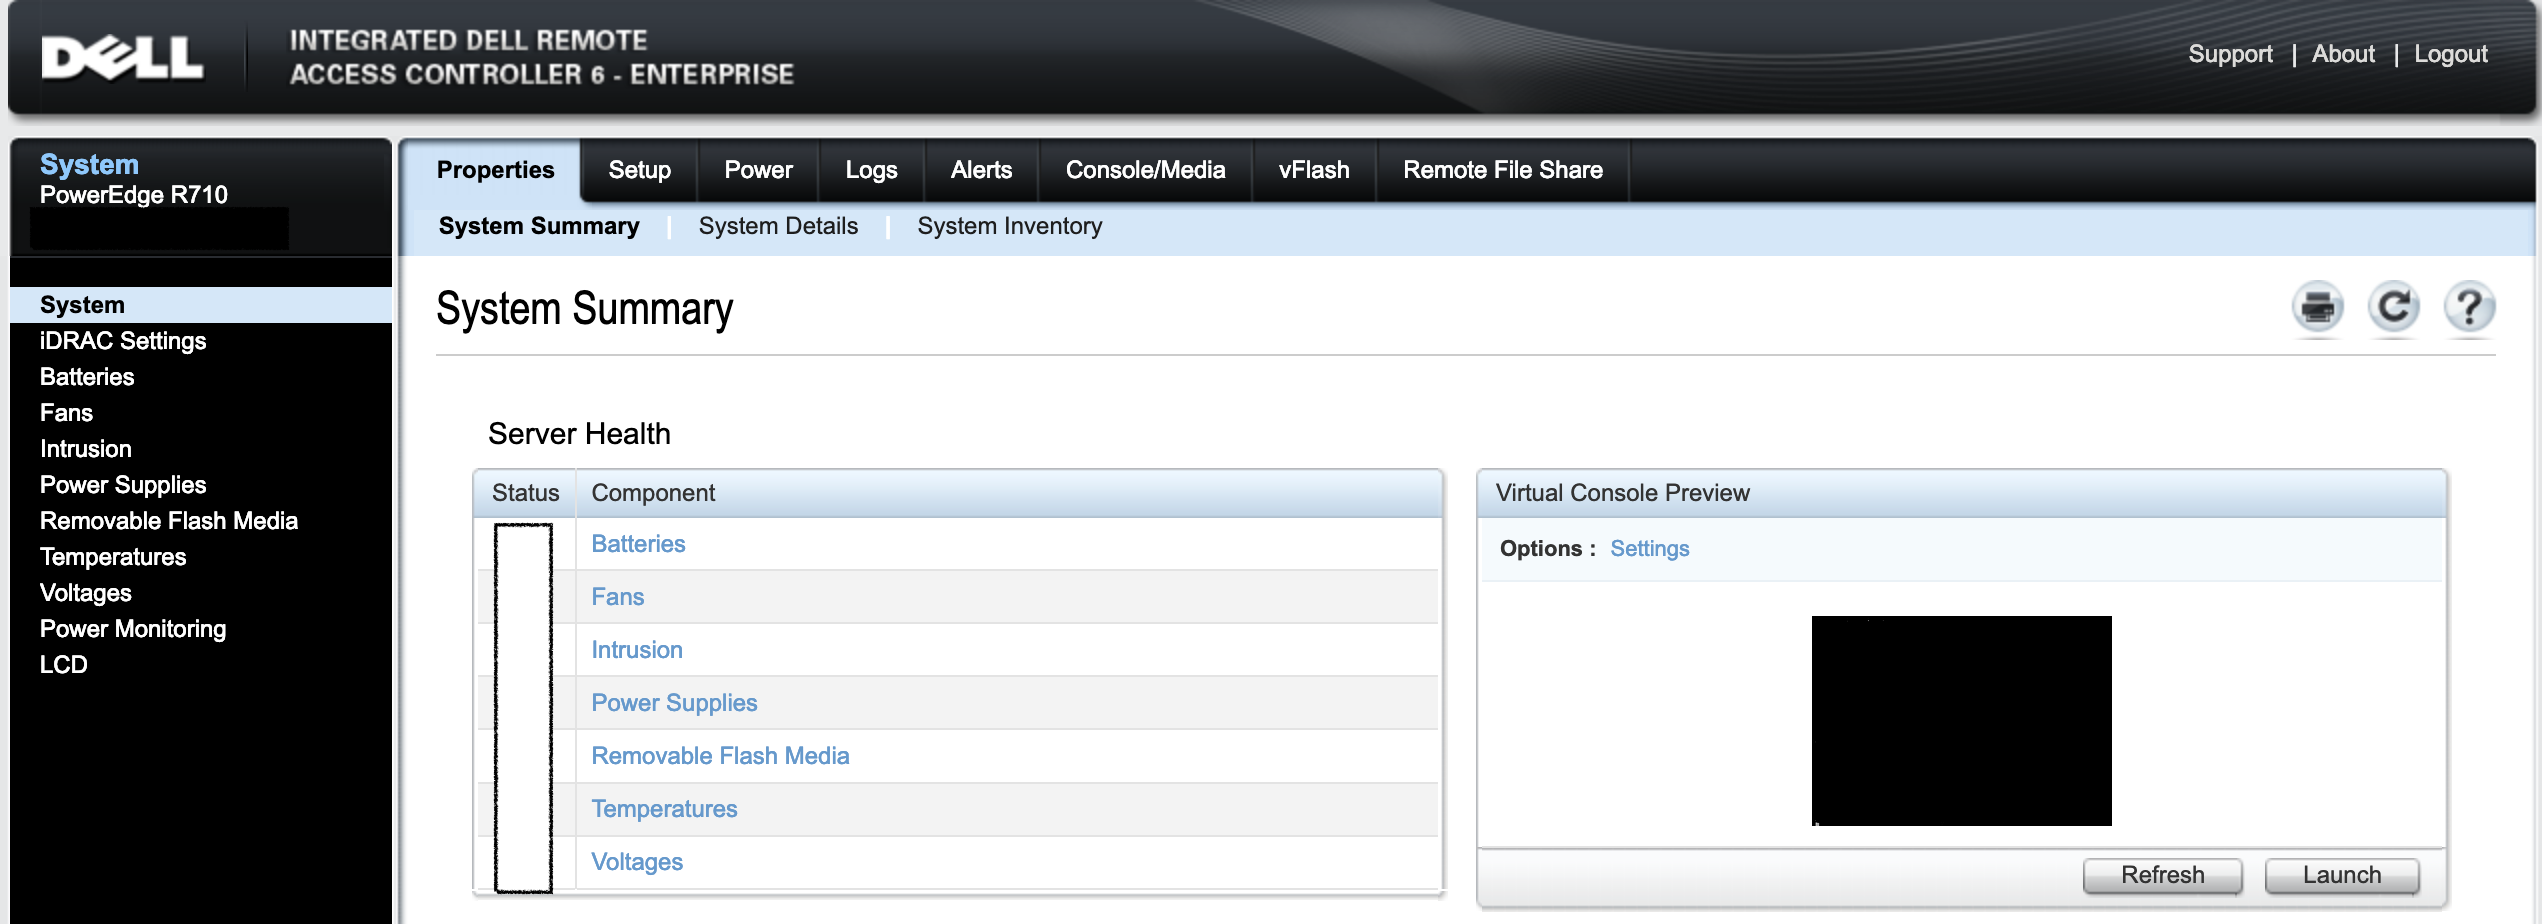This screenshot has width=2542, height=924.
Task: Switch to the vFlash tab
Action: 1314,170
